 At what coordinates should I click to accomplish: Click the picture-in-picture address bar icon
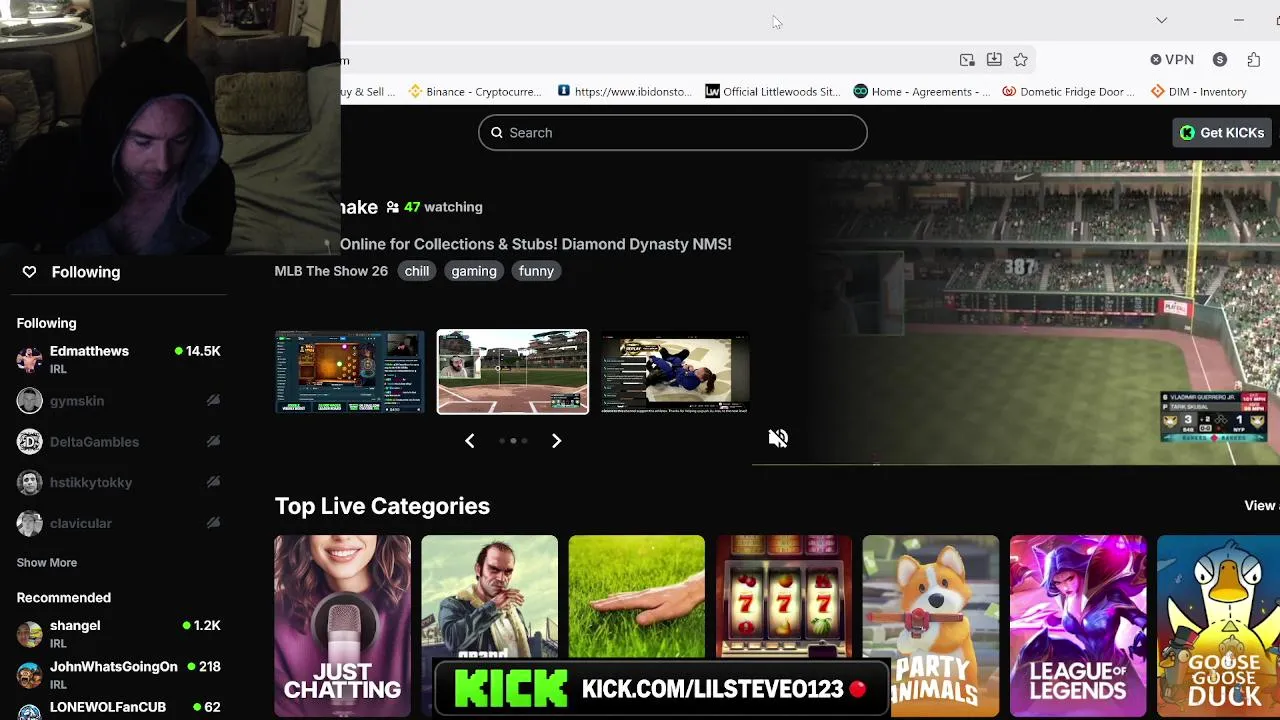(967, 60)
